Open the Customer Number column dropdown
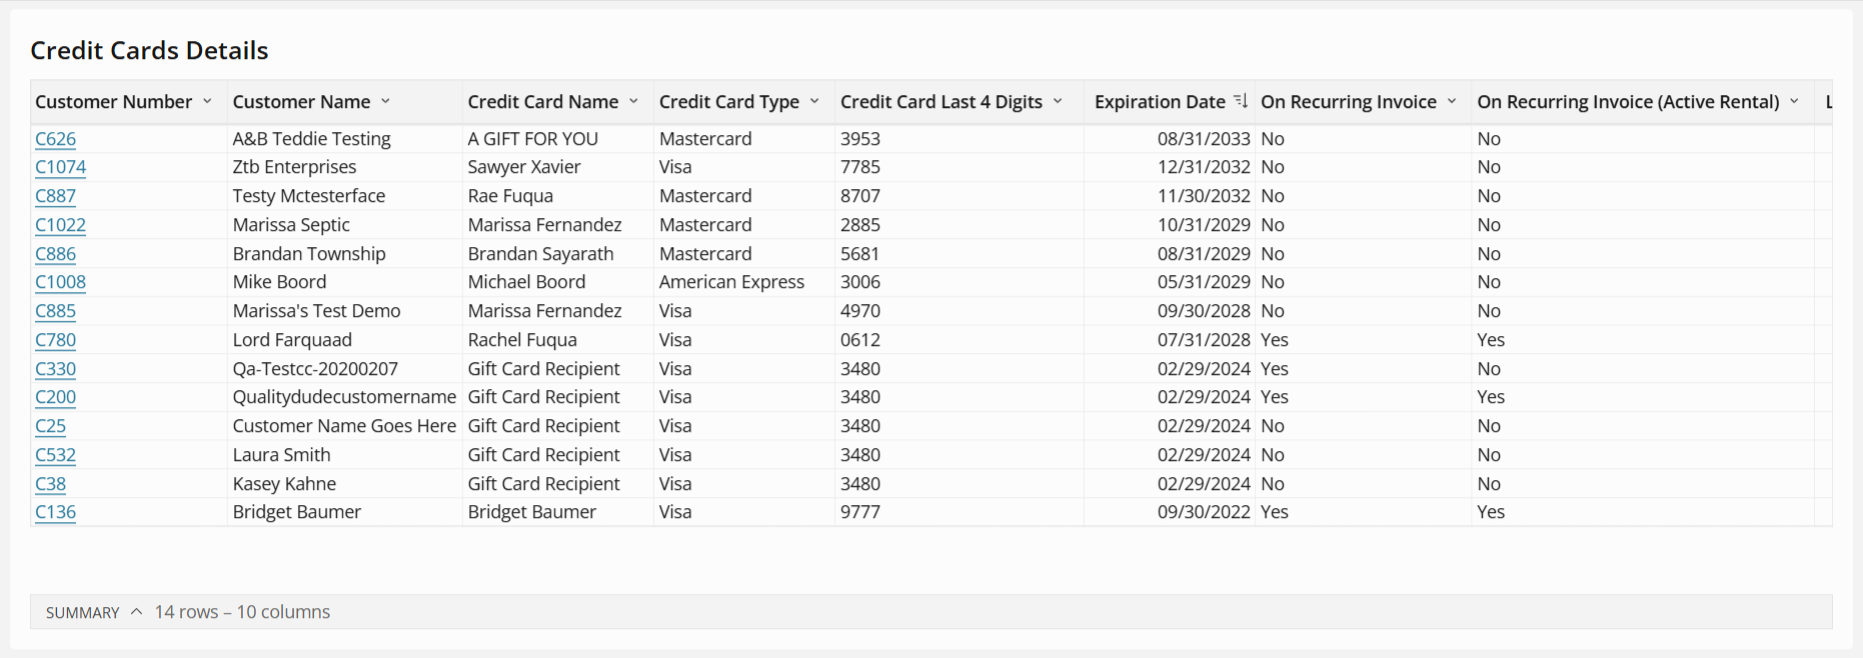Screen dimensions: 1863x658 (207, 101)
